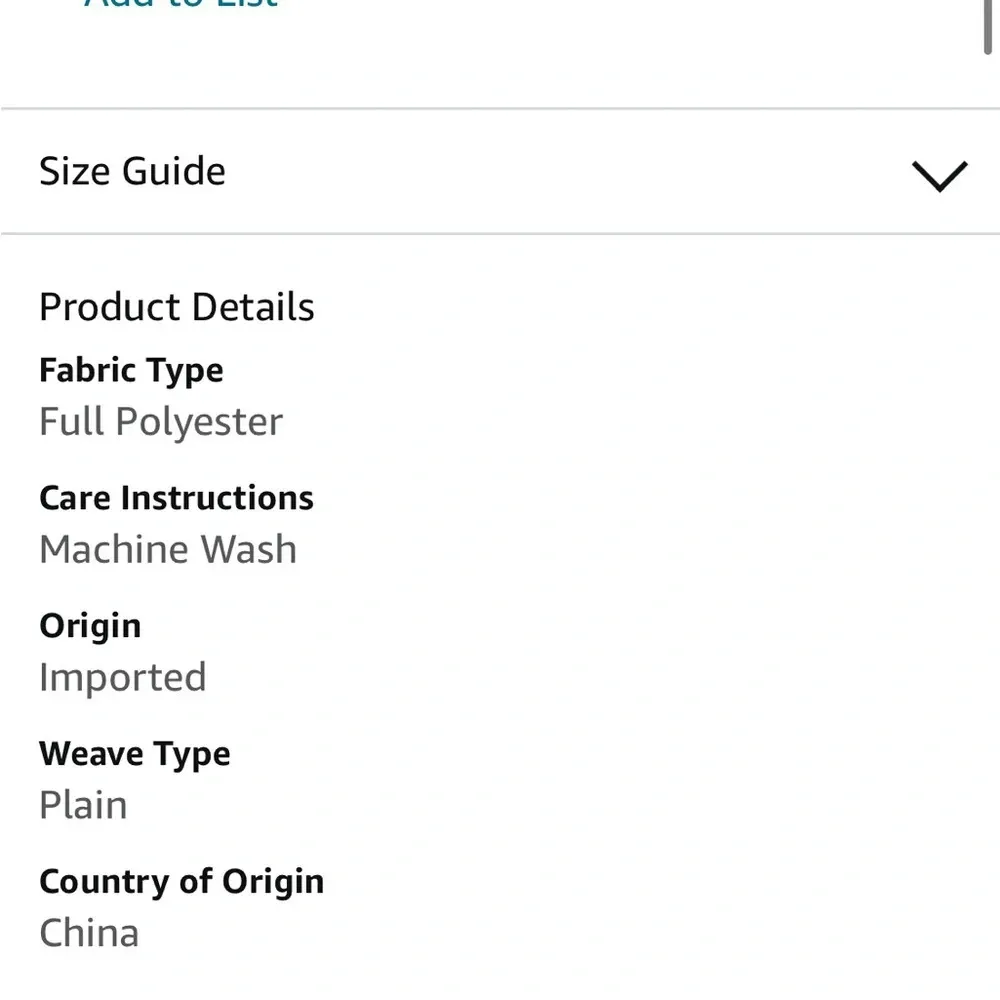Click the Country of Origin label
Image resolution: width=1000 pixels, height=1000 pixels.
[x=181, y=882]
